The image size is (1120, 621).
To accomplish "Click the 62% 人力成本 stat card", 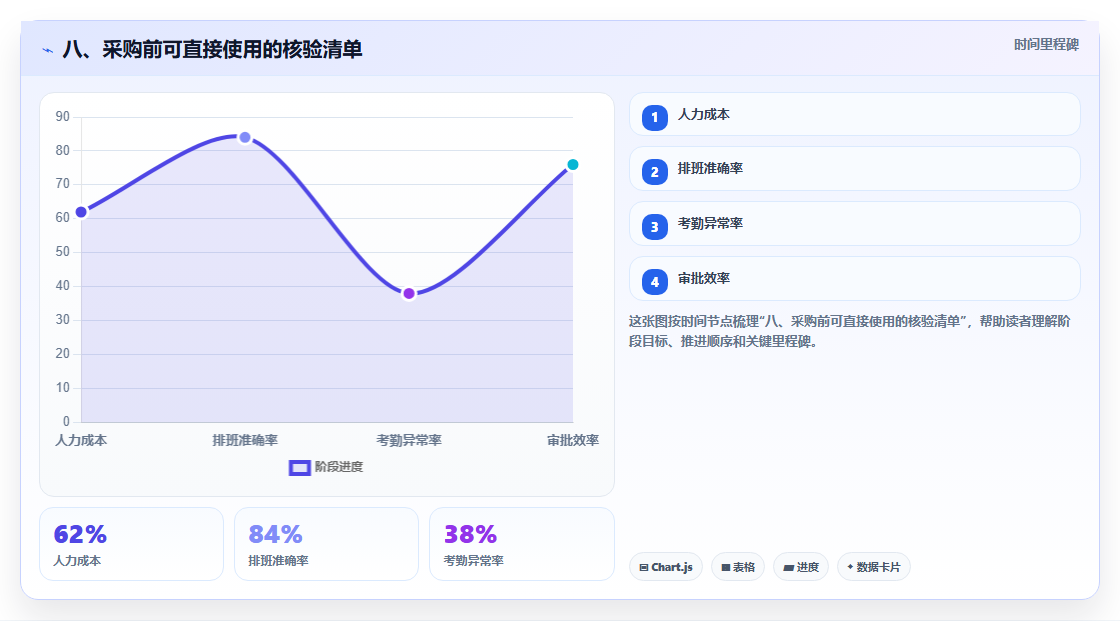I will point(131,544).
